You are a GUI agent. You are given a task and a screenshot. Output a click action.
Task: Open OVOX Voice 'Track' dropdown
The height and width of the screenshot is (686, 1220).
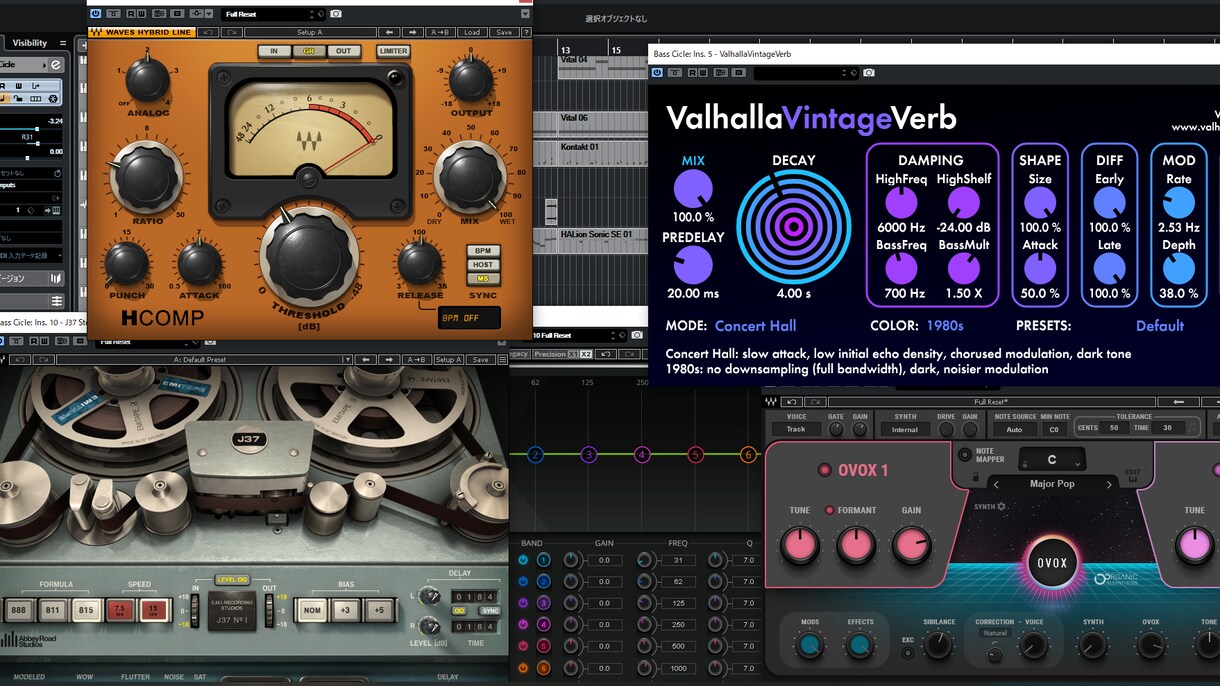click(x=796, y=429)
